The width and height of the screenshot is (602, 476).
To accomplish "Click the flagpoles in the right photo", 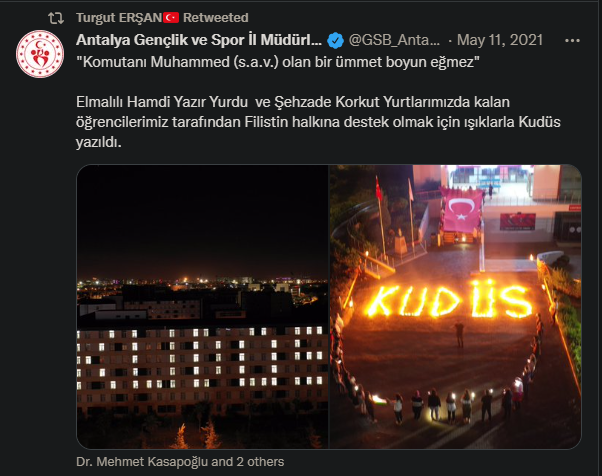I will (x=395, y=215).
